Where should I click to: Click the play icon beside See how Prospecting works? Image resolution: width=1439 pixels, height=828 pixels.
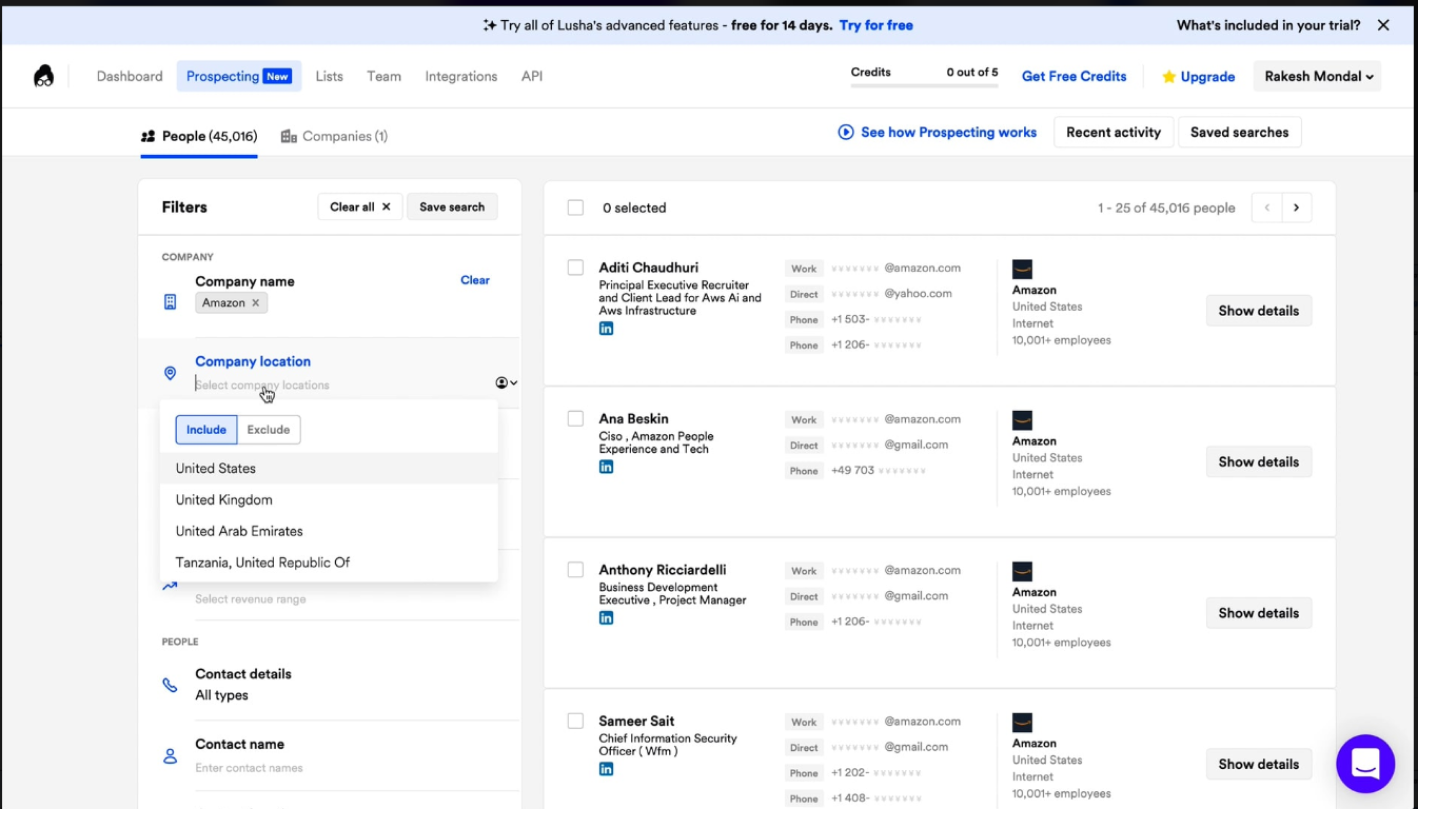point(846,132)
